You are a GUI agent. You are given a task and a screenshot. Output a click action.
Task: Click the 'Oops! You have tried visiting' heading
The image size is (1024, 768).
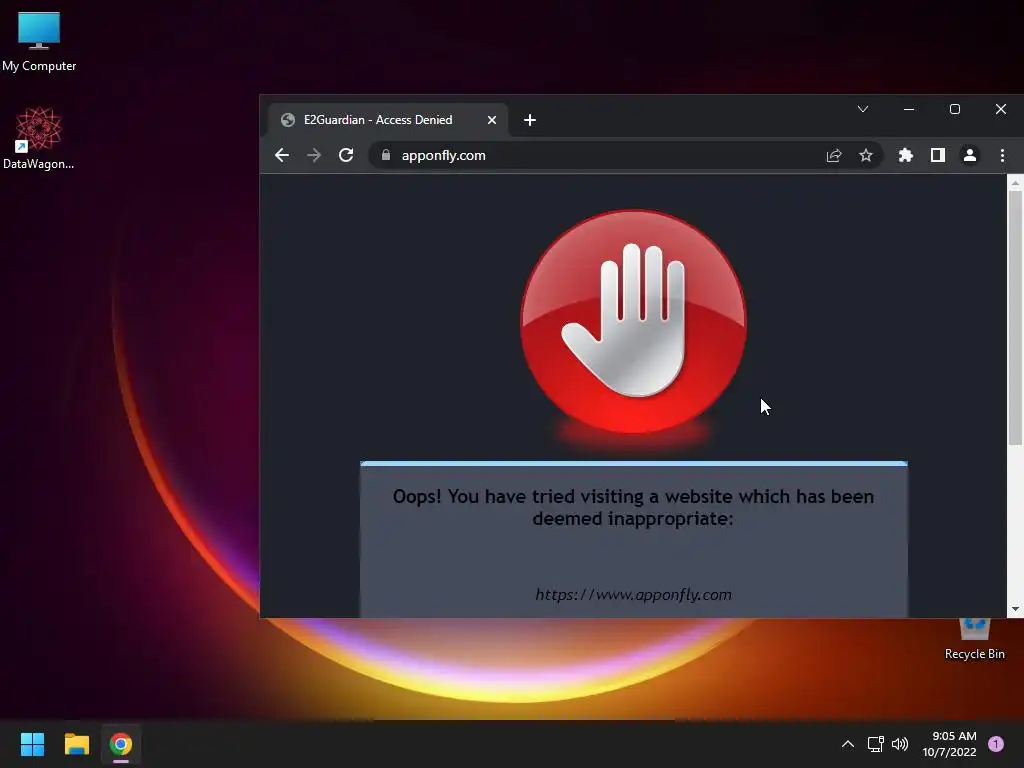click(633, 507)
